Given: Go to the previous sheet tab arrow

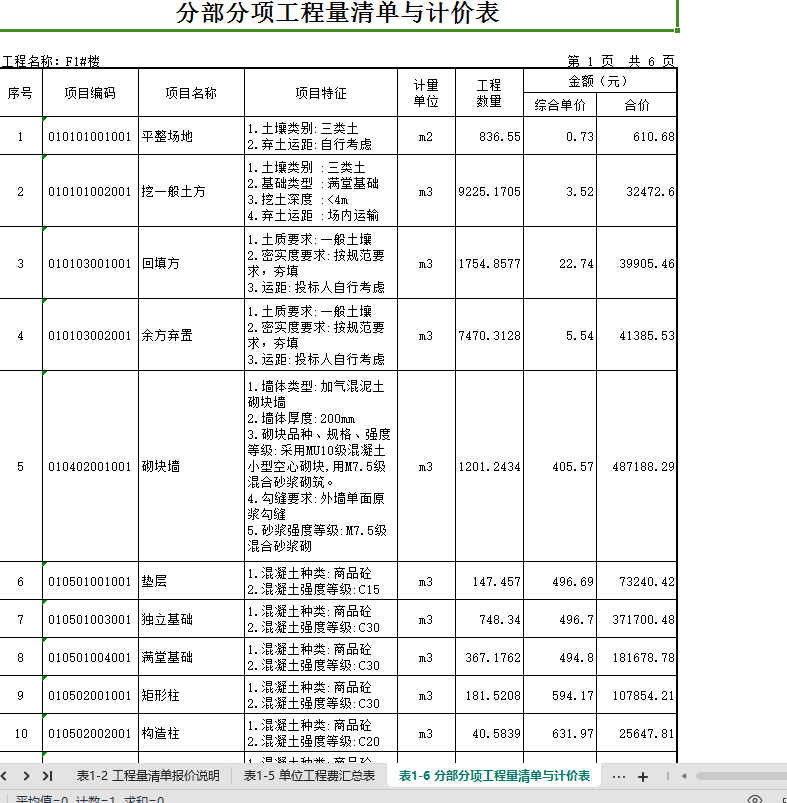Looking at the screenshot, I should click(4, 776).
